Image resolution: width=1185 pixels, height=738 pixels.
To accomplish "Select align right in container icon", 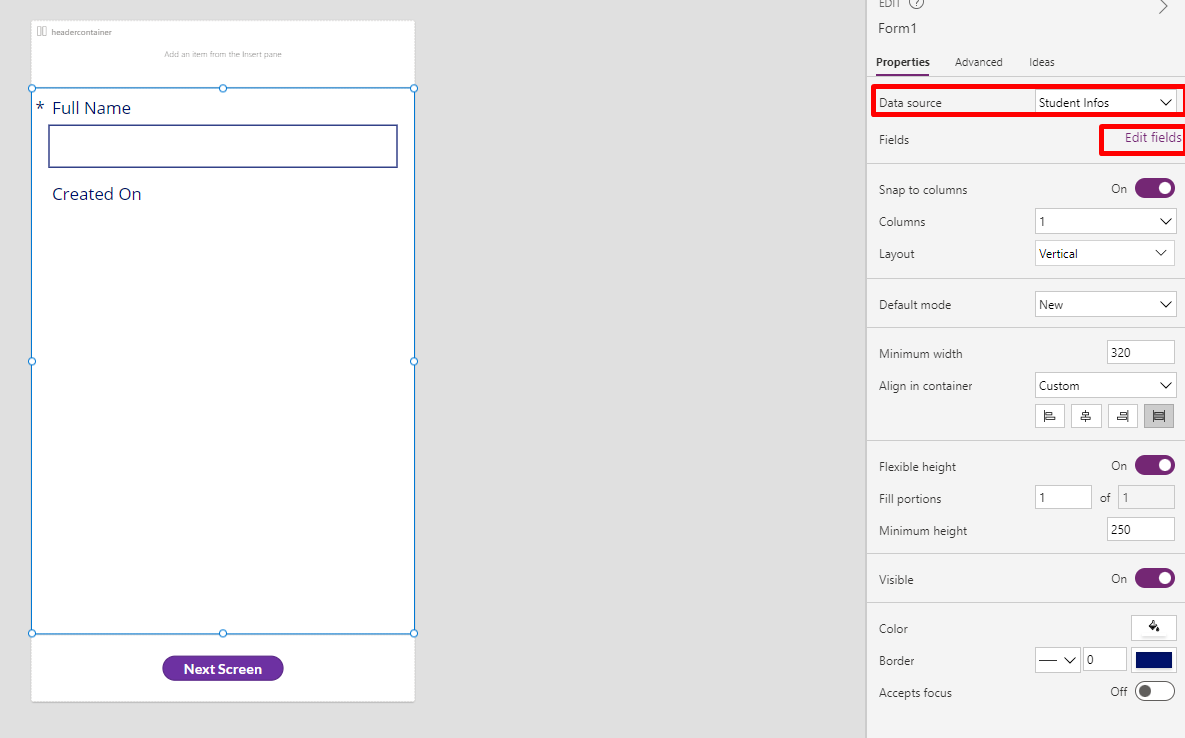I will (x=1123, y=416).
